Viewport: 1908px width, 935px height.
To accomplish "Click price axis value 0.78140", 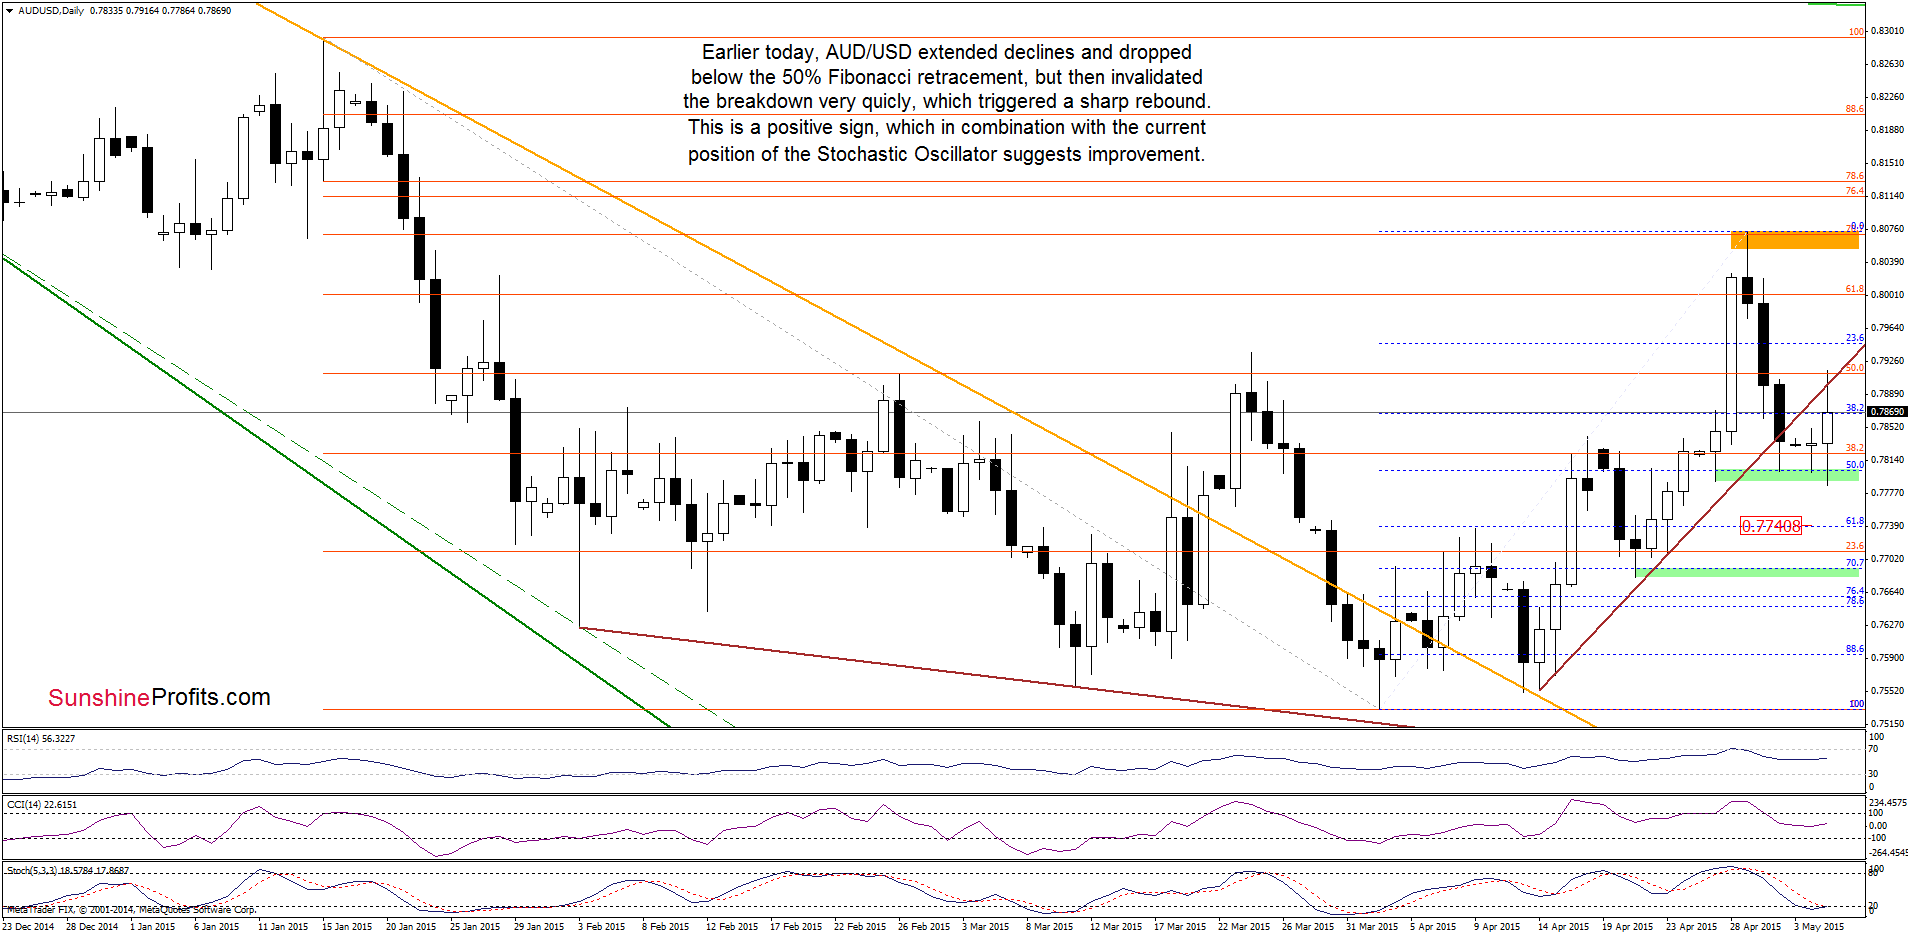I will 1887,460.
